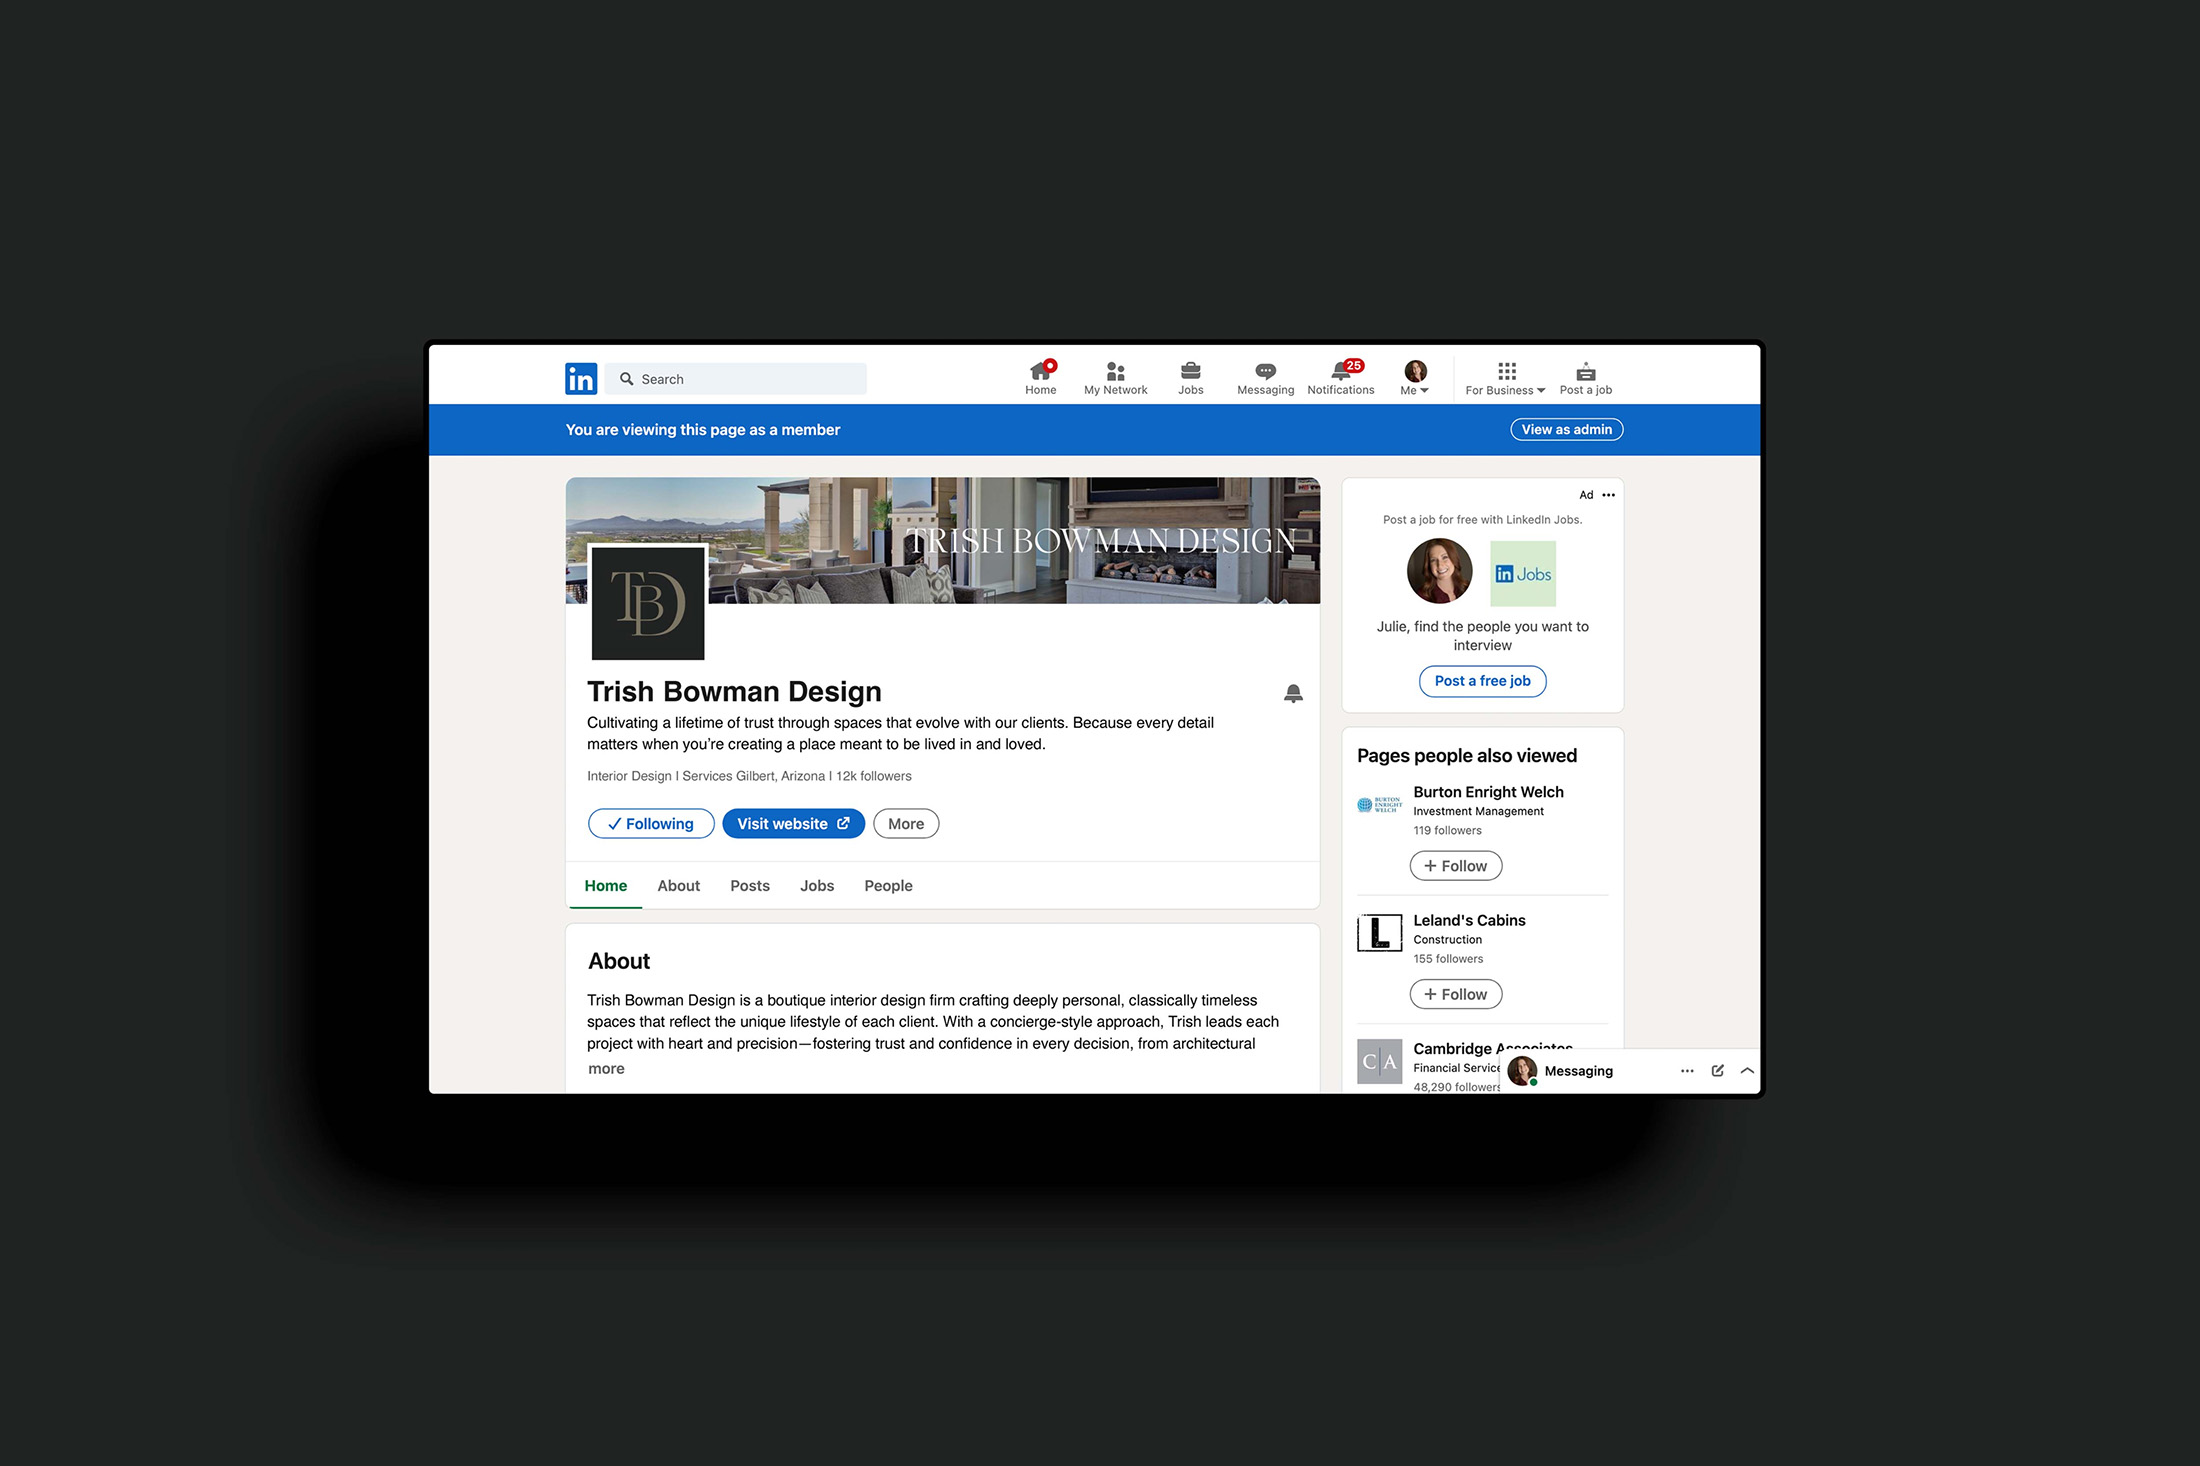The width and height of the screenshot is (2200, 1466).
Task: Go to Jobs briefcase icon in navbar
Action: 1190,378
